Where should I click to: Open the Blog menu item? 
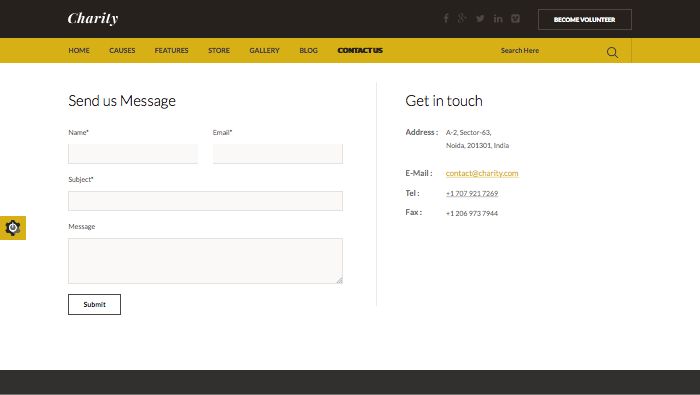click(308, 50)
